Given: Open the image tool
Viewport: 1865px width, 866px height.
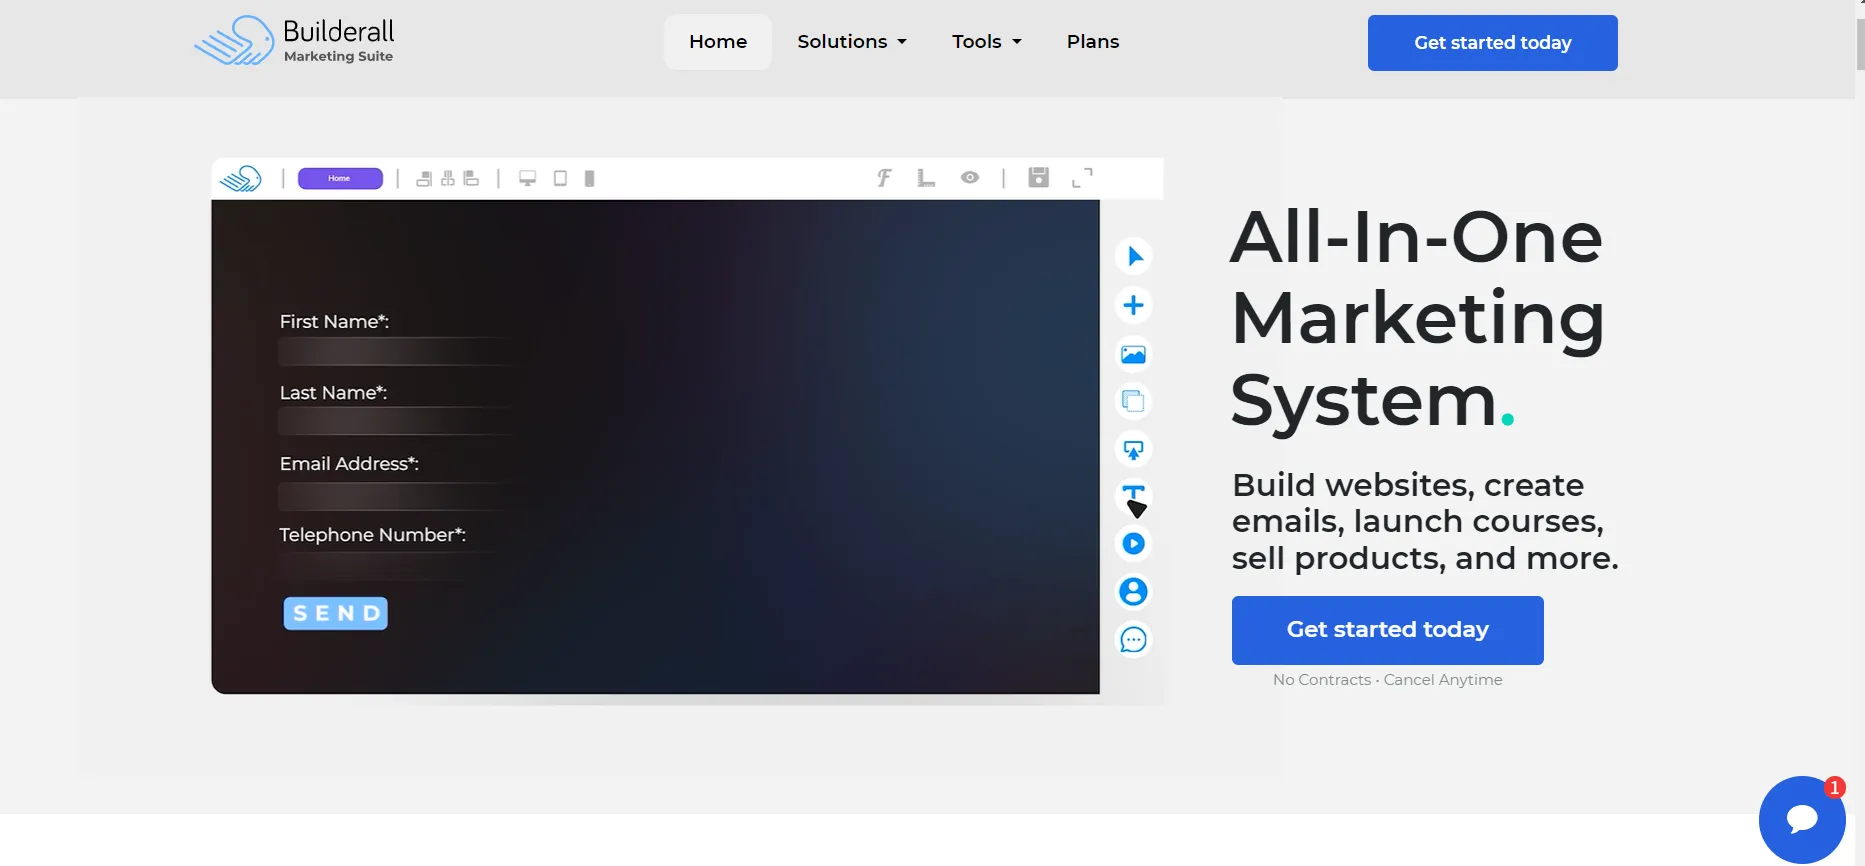Looking at the screenshot, I should point(1134,354).
